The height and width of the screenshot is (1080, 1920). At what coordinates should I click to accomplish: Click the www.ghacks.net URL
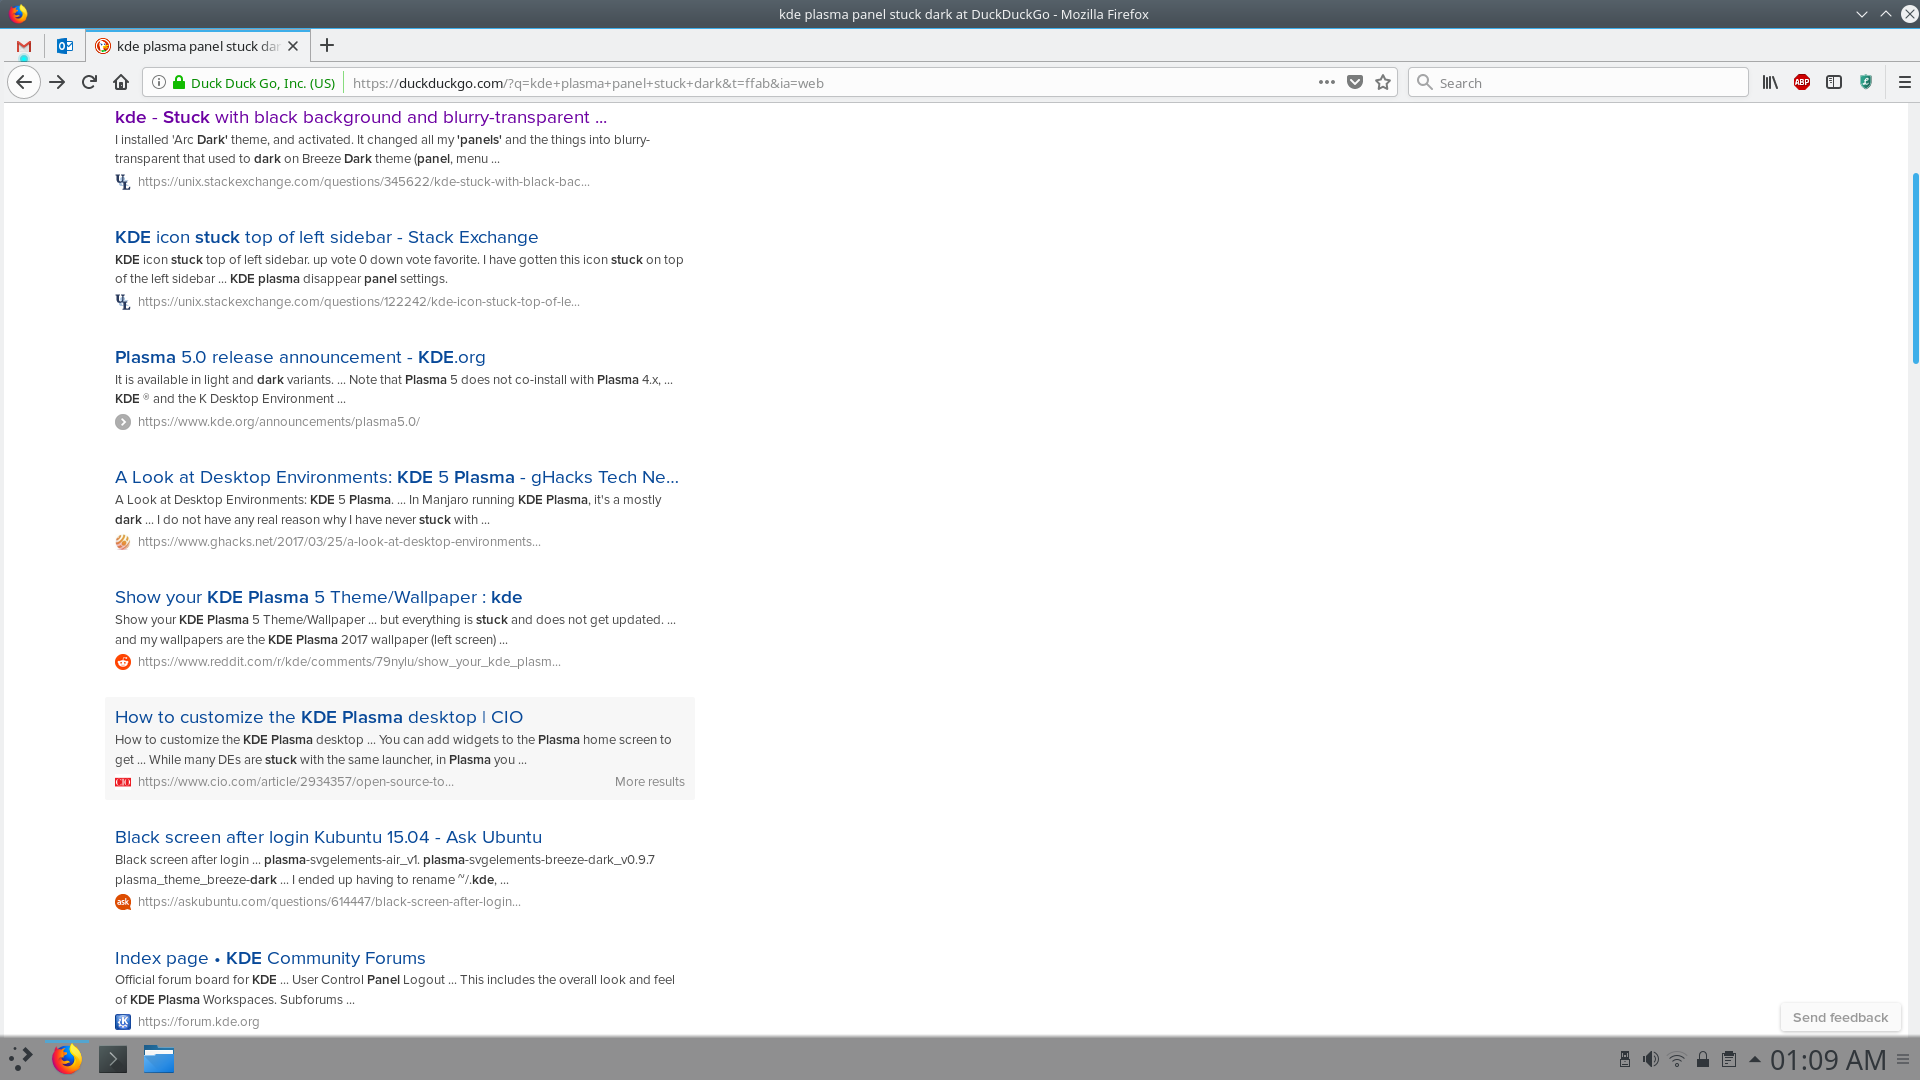[x=339, y=542]
